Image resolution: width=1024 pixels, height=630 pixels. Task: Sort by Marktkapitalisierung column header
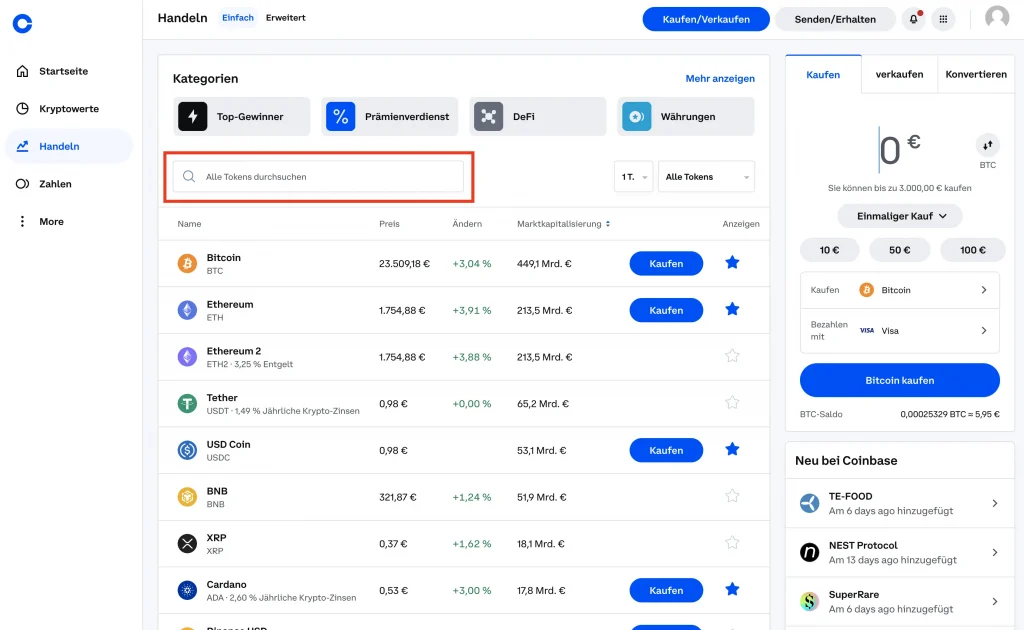[x=564, y=224]
